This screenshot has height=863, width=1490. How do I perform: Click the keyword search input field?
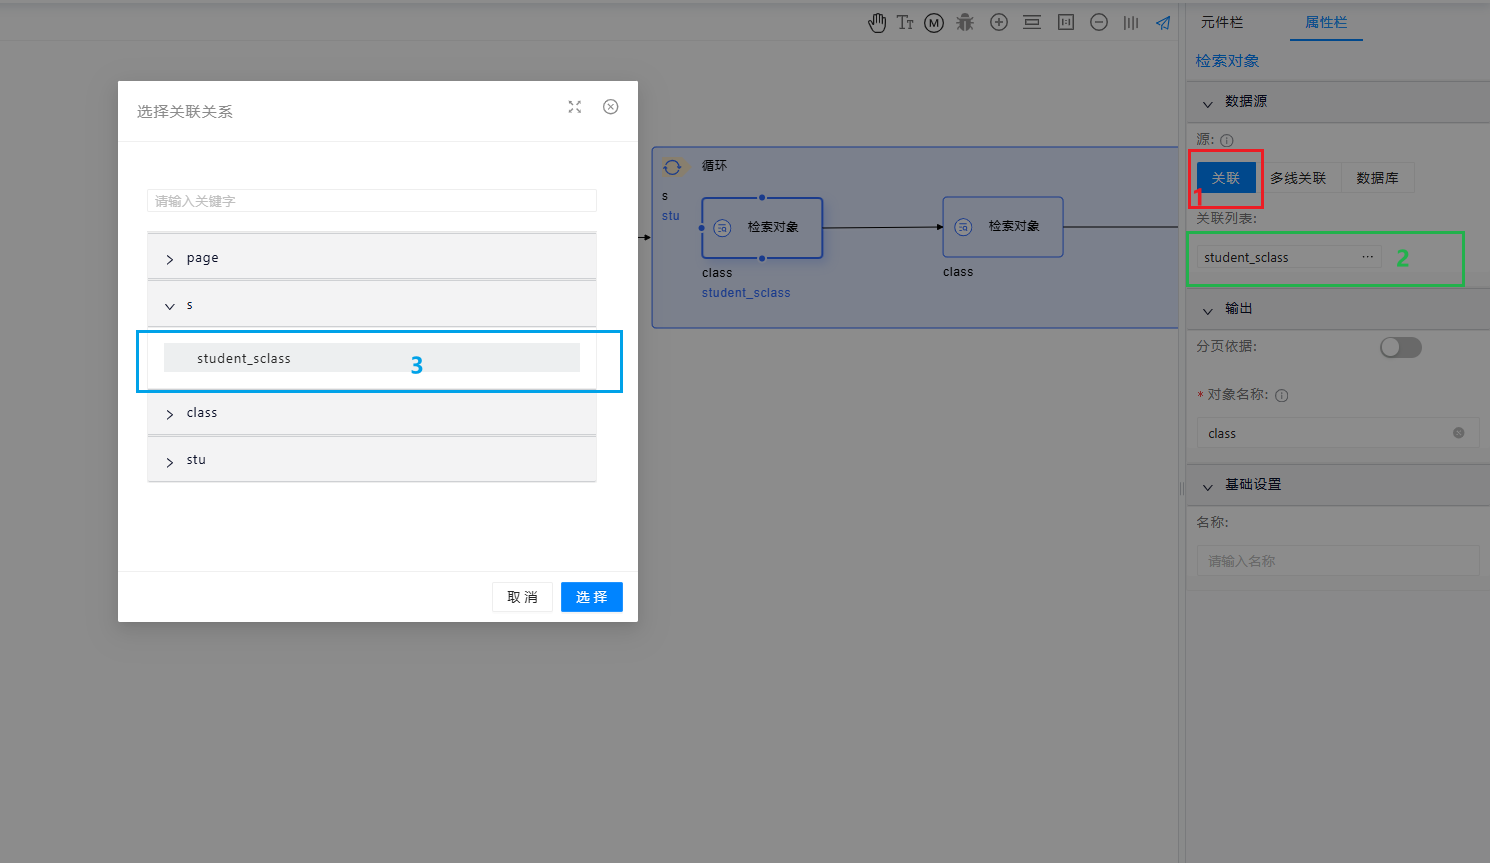[371, 201]
